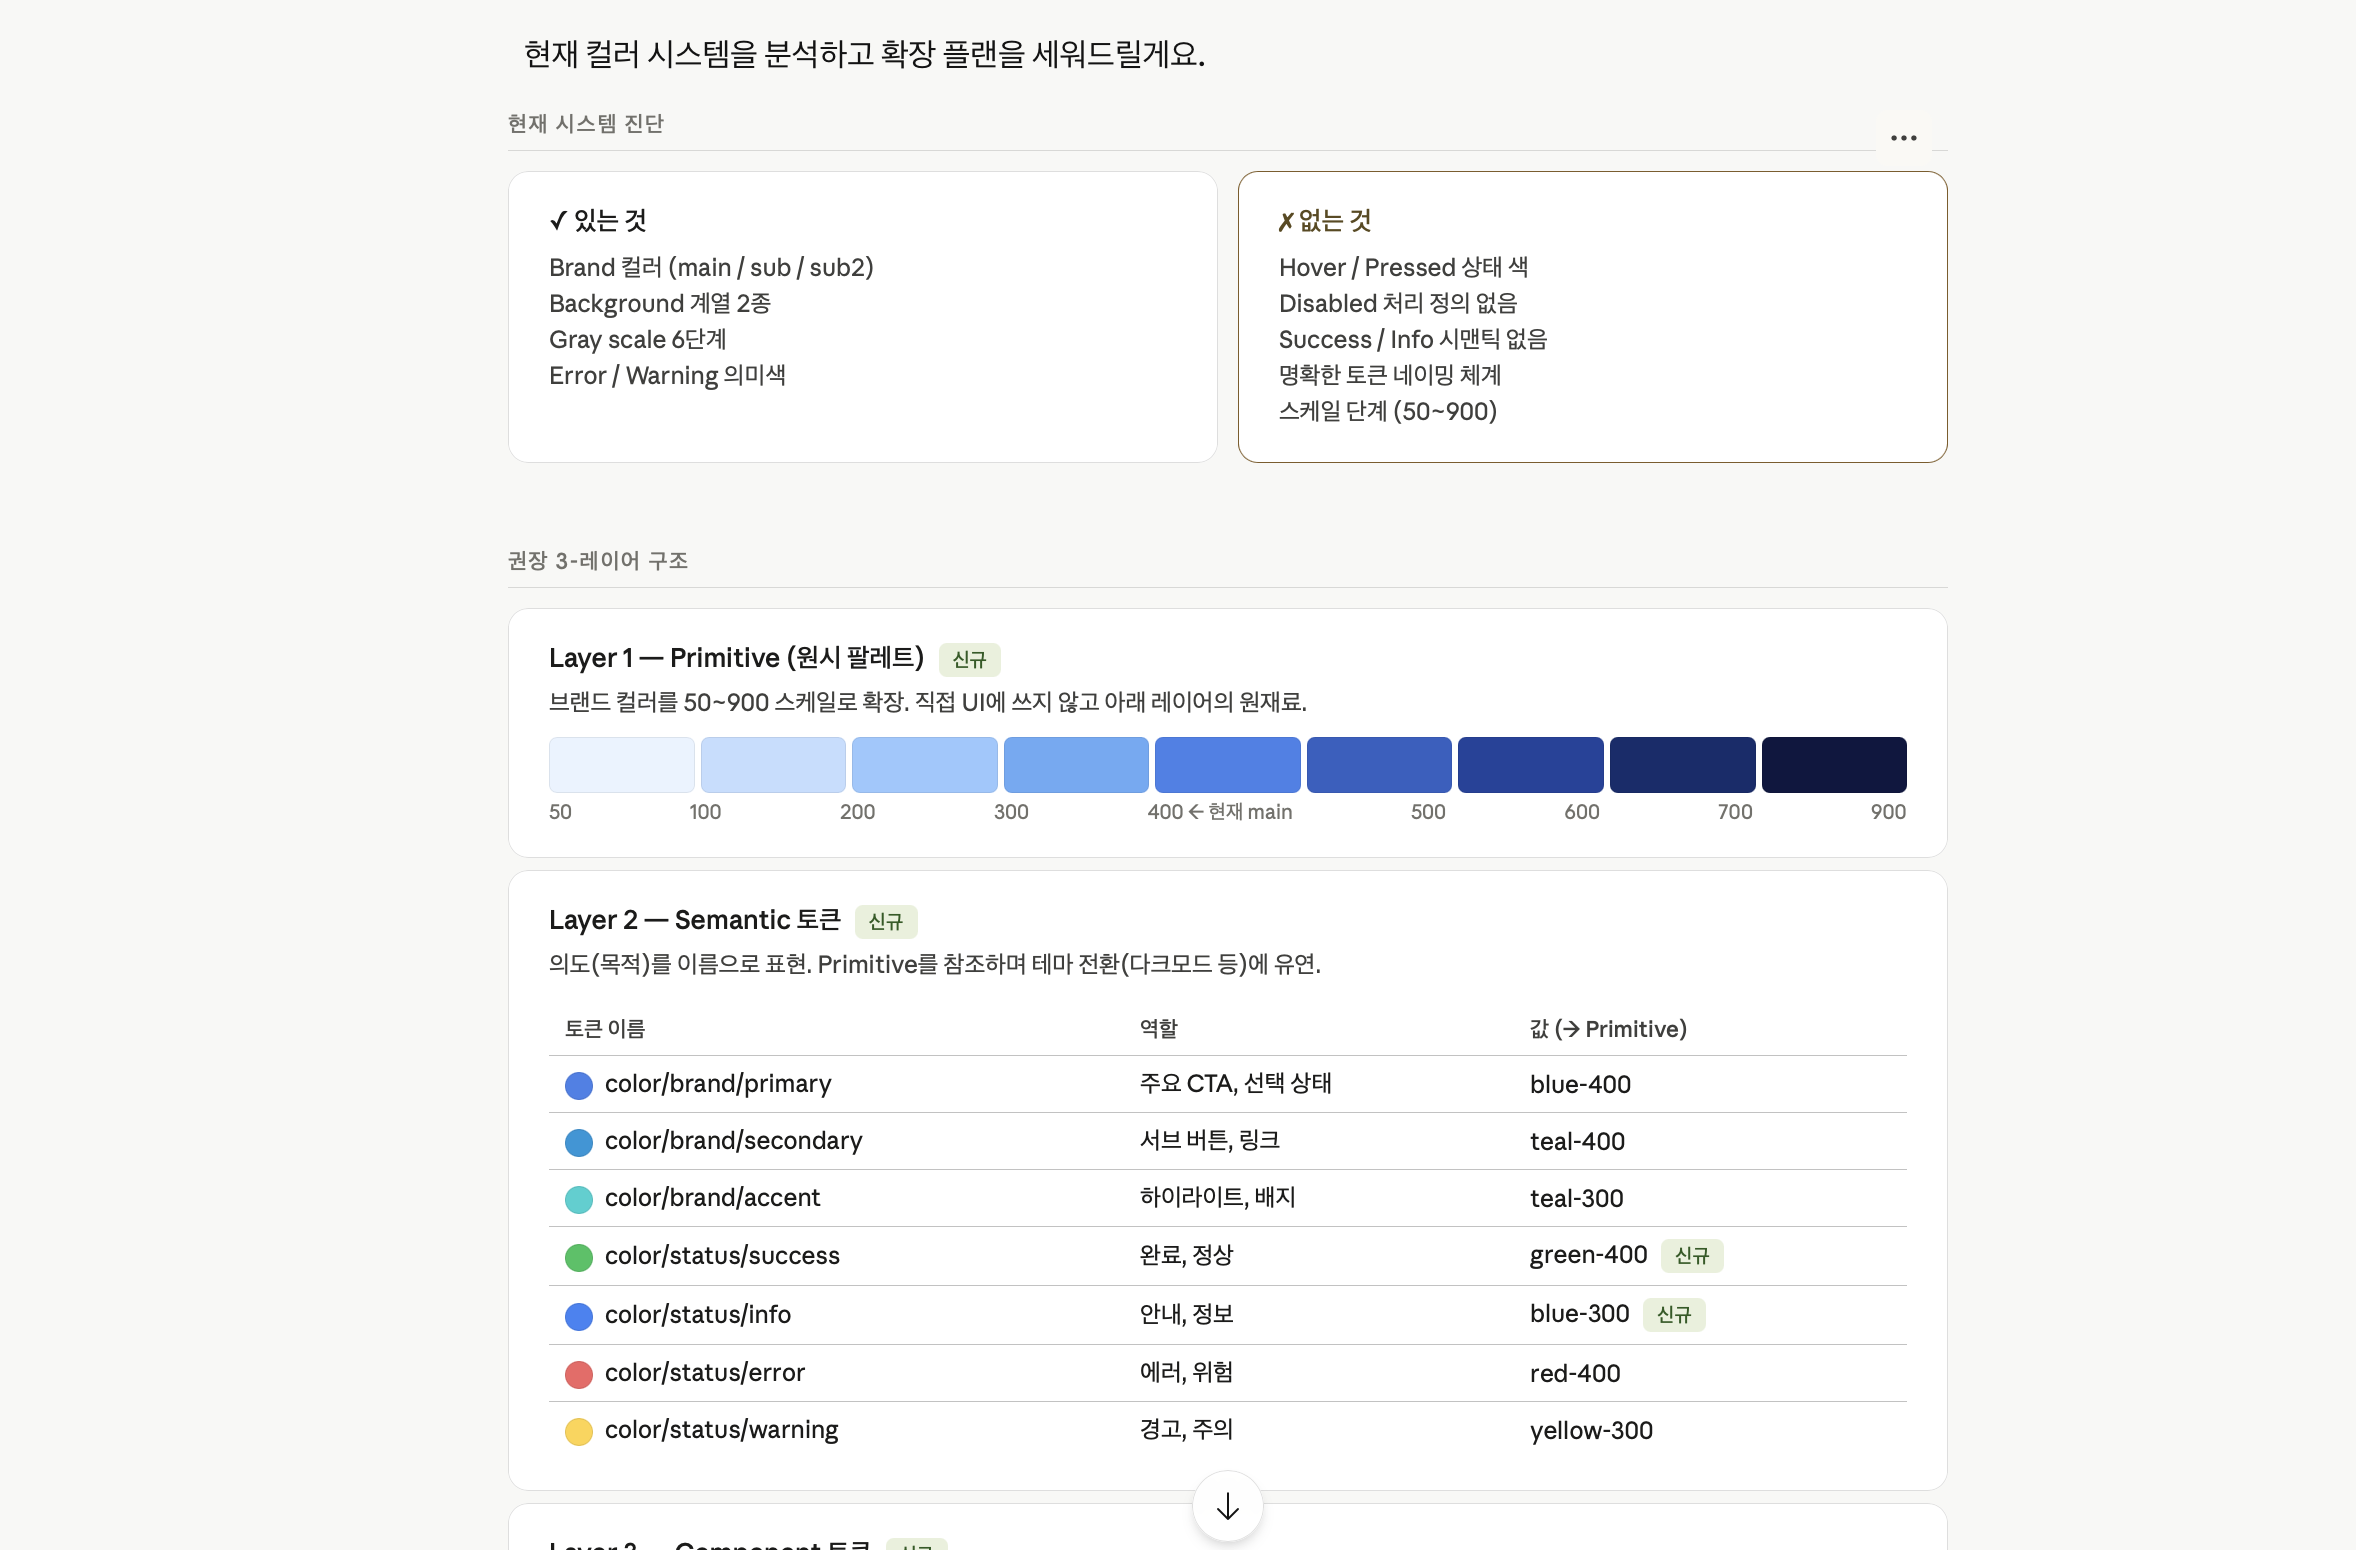2356x1550 pixels.
Task: Click the '400 ← 현재 main' swatch label
Action: click(x=1220, y=812)
